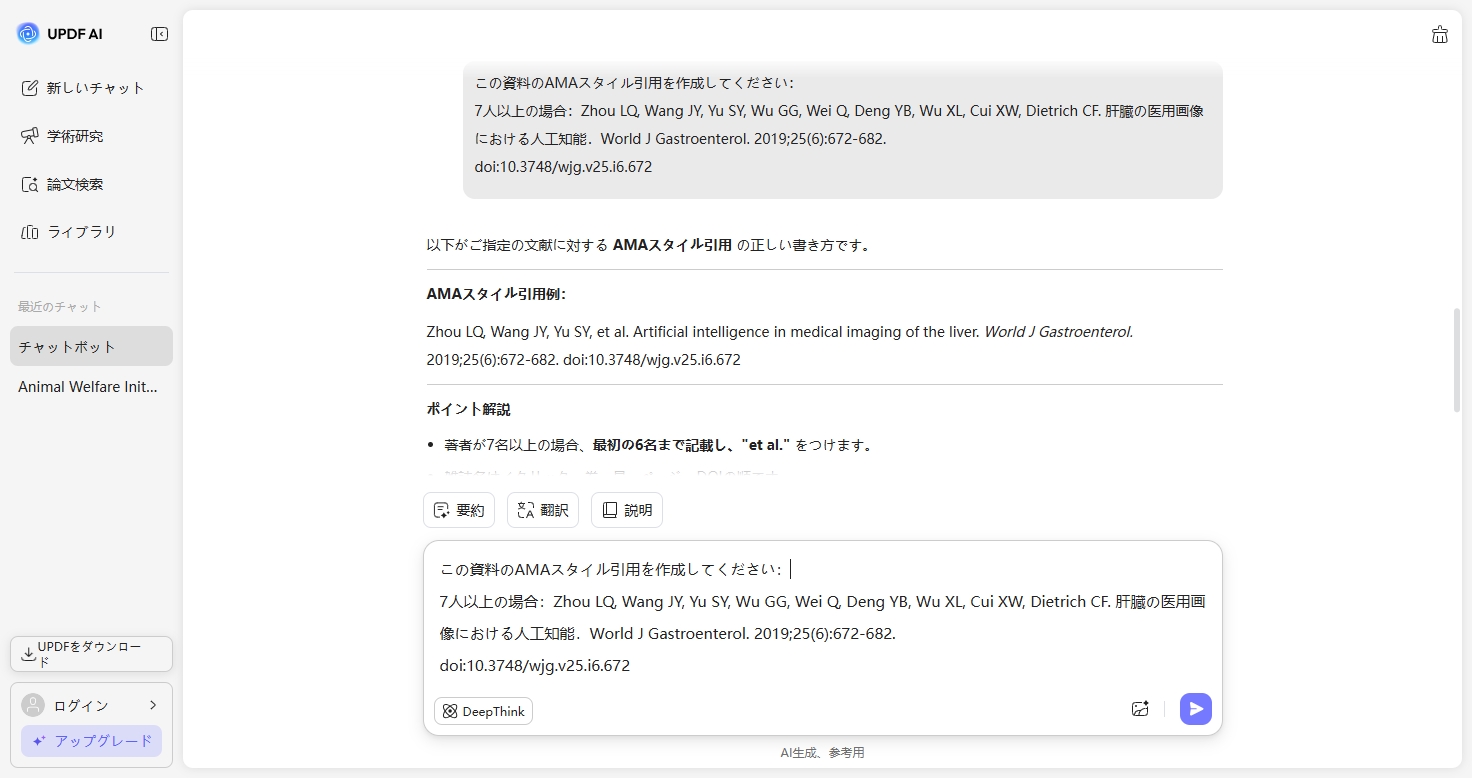Click the user avatar icon
This screenshot has width=1472, height=778.
click(x=33, y=705)
